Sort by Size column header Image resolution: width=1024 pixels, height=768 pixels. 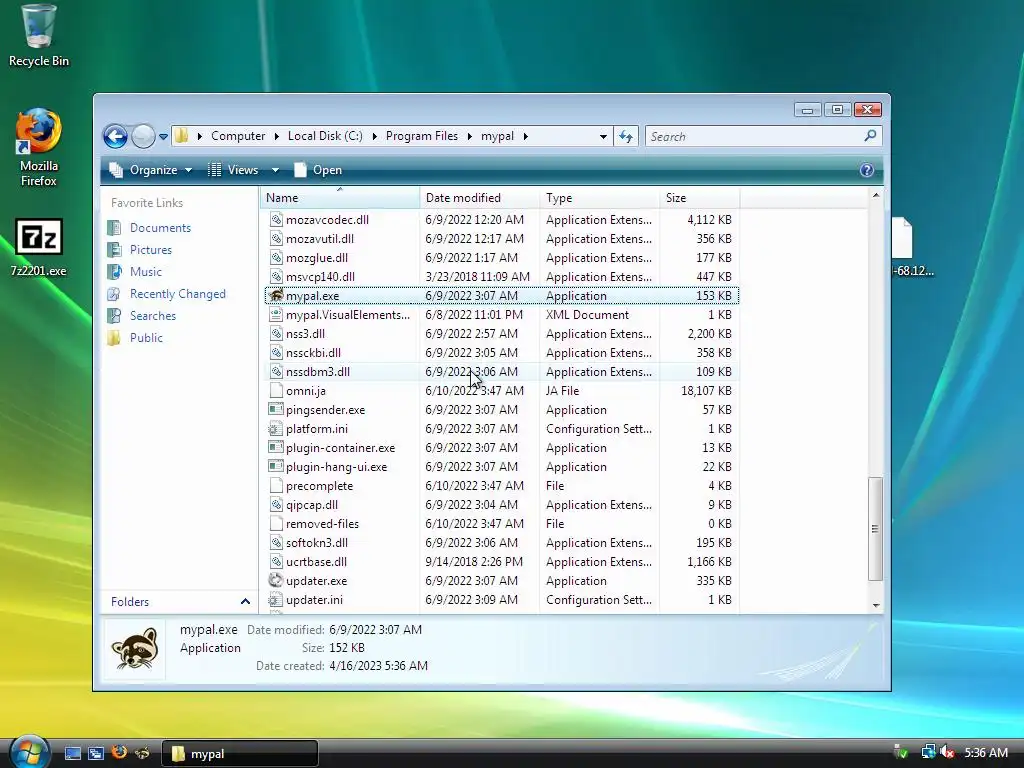pos(699,198)
